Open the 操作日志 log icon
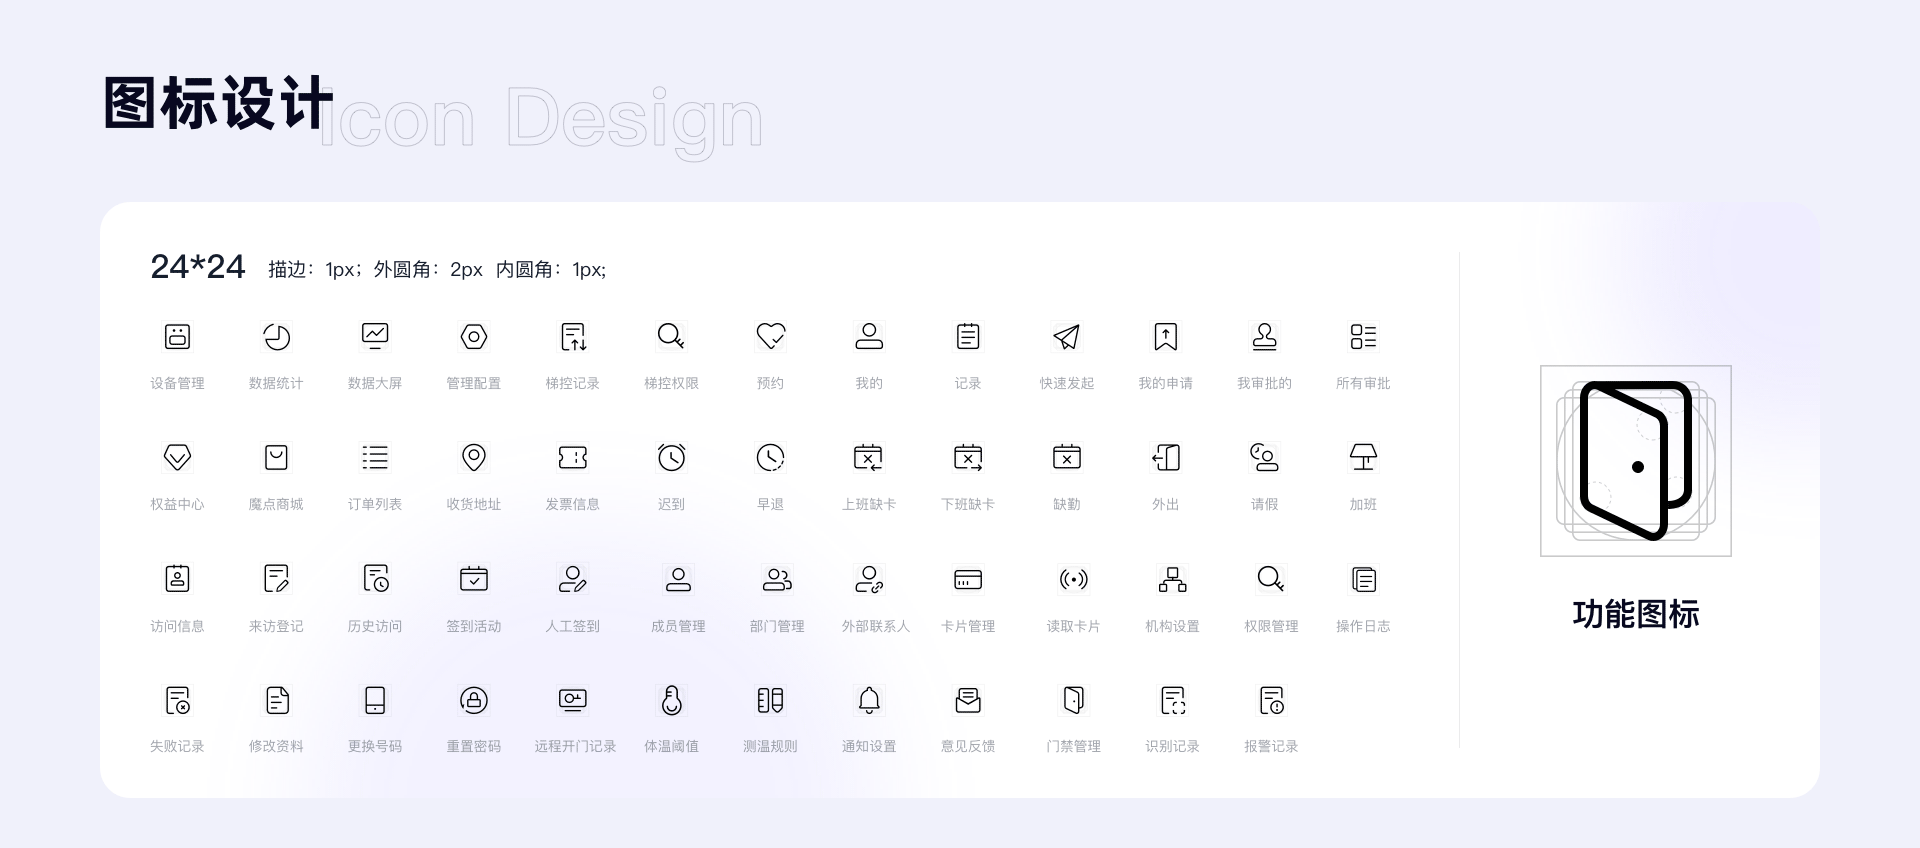Viewport: 1920px width, 848px height. (x=1364, y=579)
